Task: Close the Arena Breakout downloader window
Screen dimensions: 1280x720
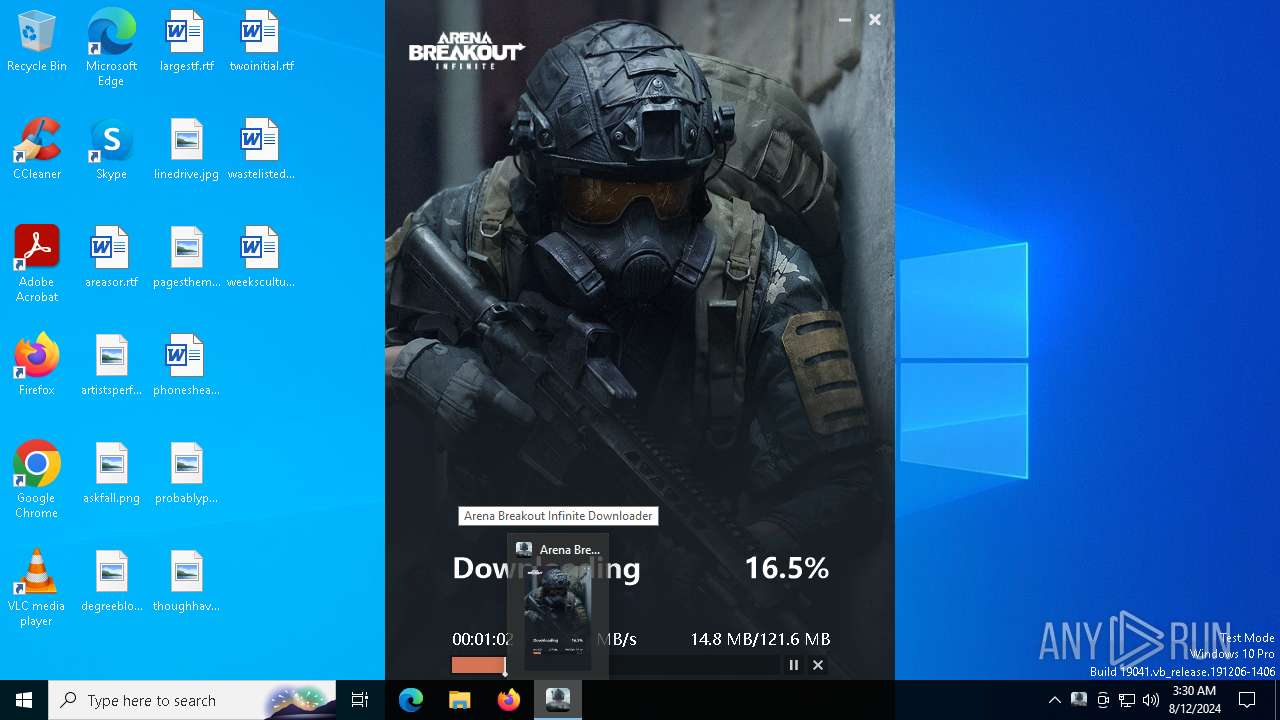Action: coord(875,20)
